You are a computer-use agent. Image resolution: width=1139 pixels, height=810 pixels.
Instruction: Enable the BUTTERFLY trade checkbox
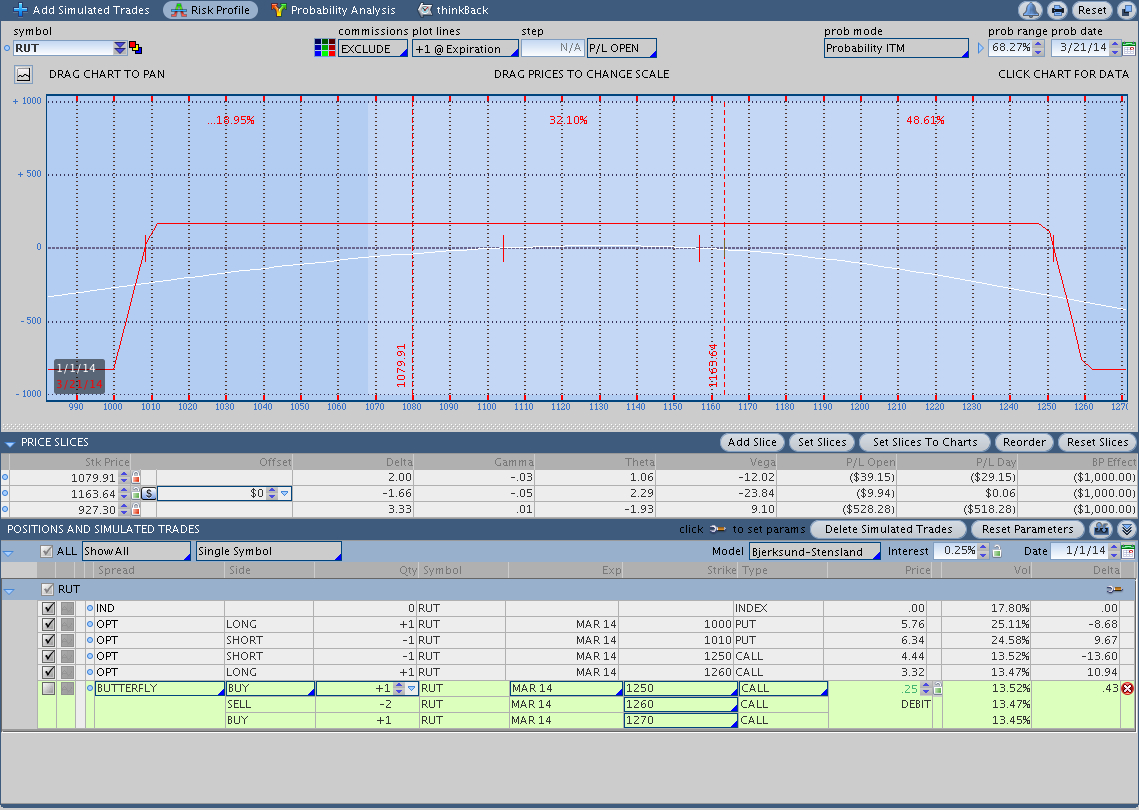[x=48, y=688]
